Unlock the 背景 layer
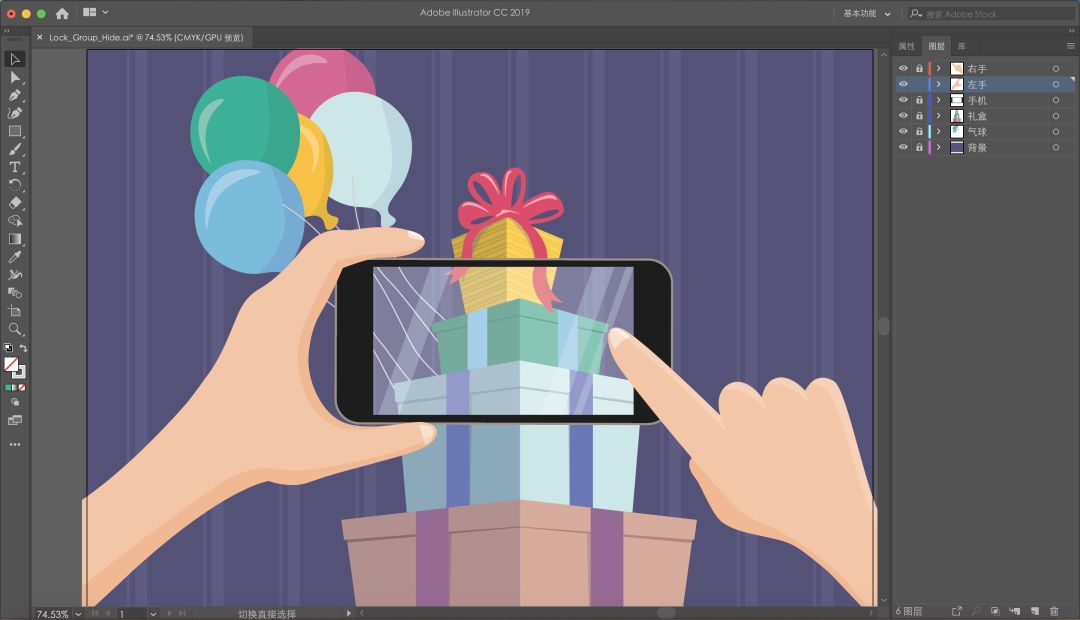Image resolution: width=1080 pixels, height=620 pixels. tap(919, 147)
